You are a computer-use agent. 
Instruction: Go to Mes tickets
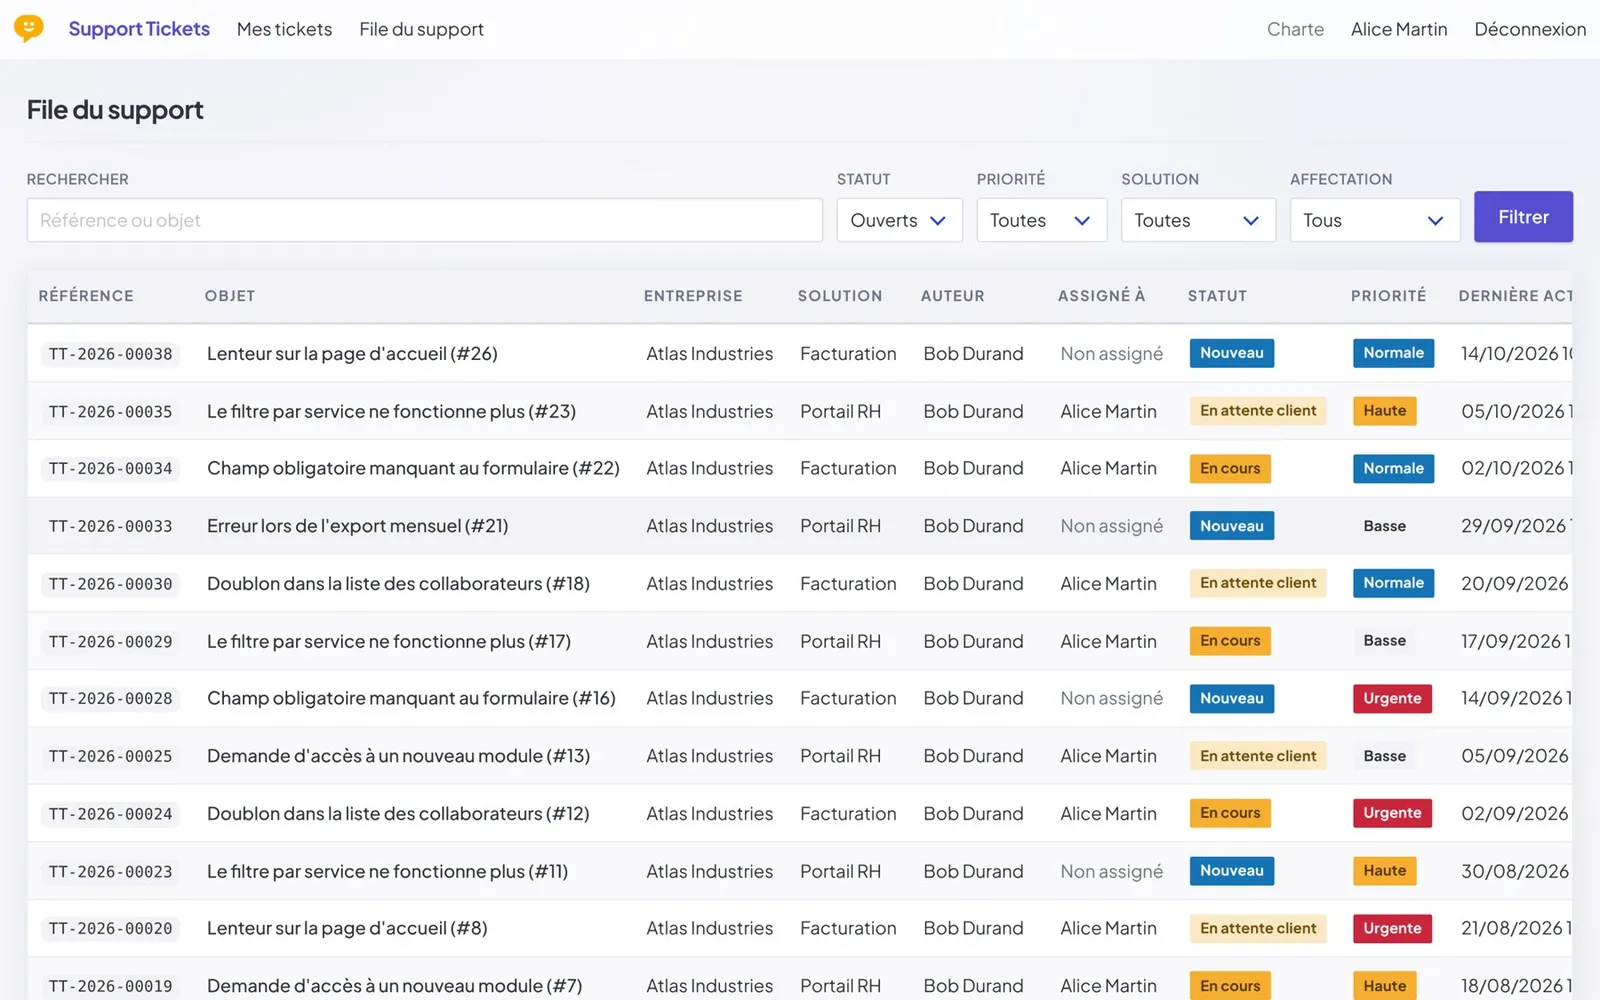[x=284, y=29]
